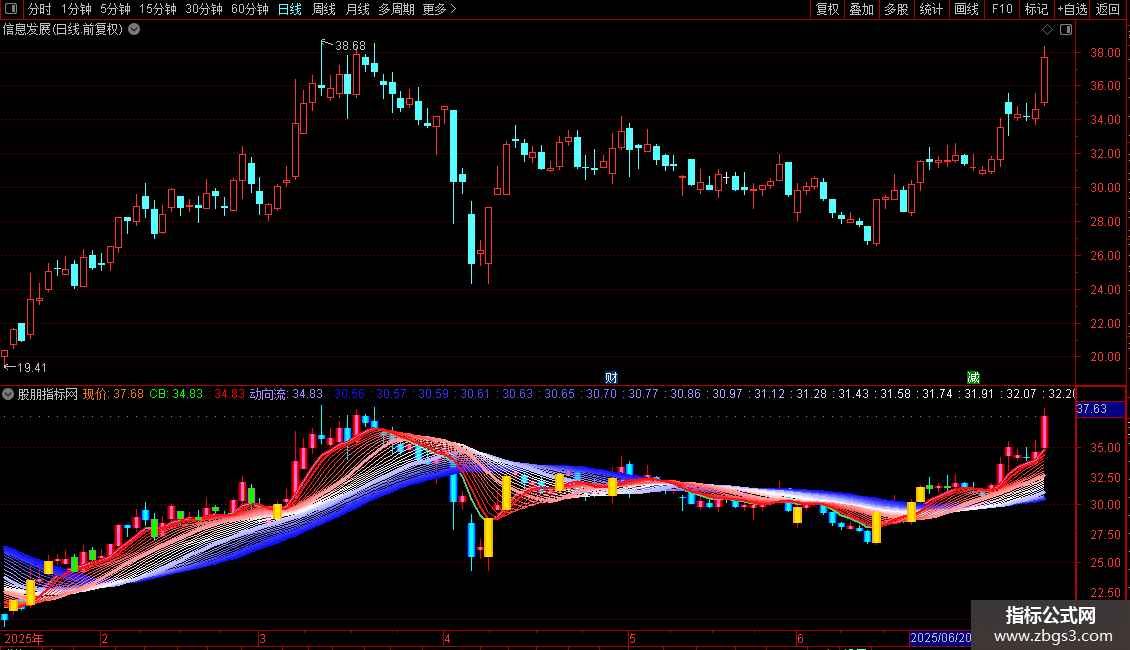
Task: Switch to 分时 view
Action: [x=40, y=9]
